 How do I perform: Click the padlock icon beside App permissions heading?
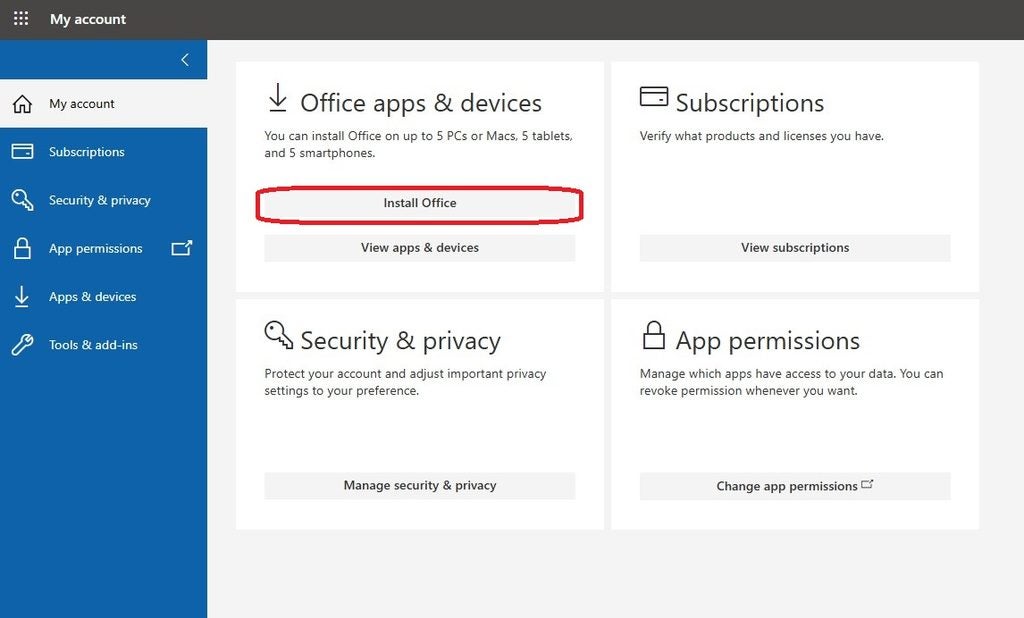tap(654, 334)
